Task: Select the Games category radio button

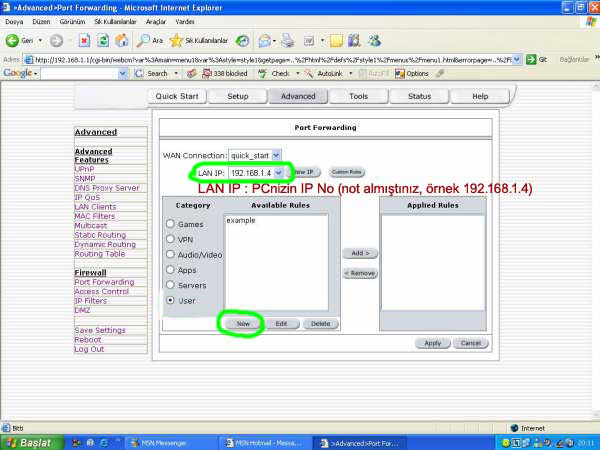Action: pos(170,224)
